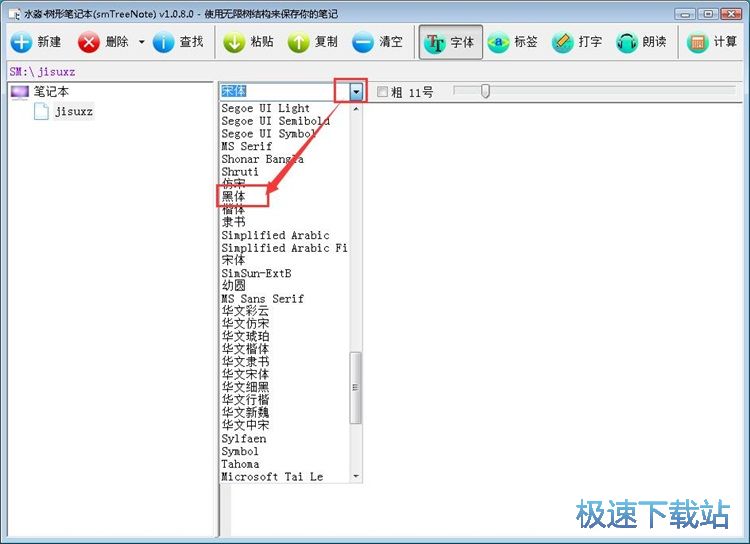Click the 粘贴 (Paste) down-arrow icon
The width and height of the screenshot is (750, 544).
pos(234,42)
